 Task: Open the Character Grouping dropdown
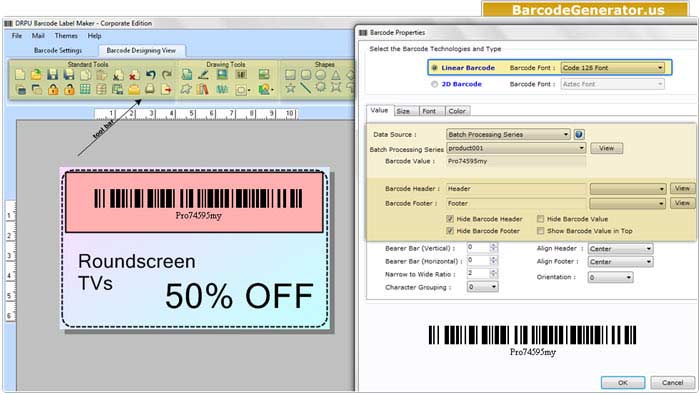[482, 287]
